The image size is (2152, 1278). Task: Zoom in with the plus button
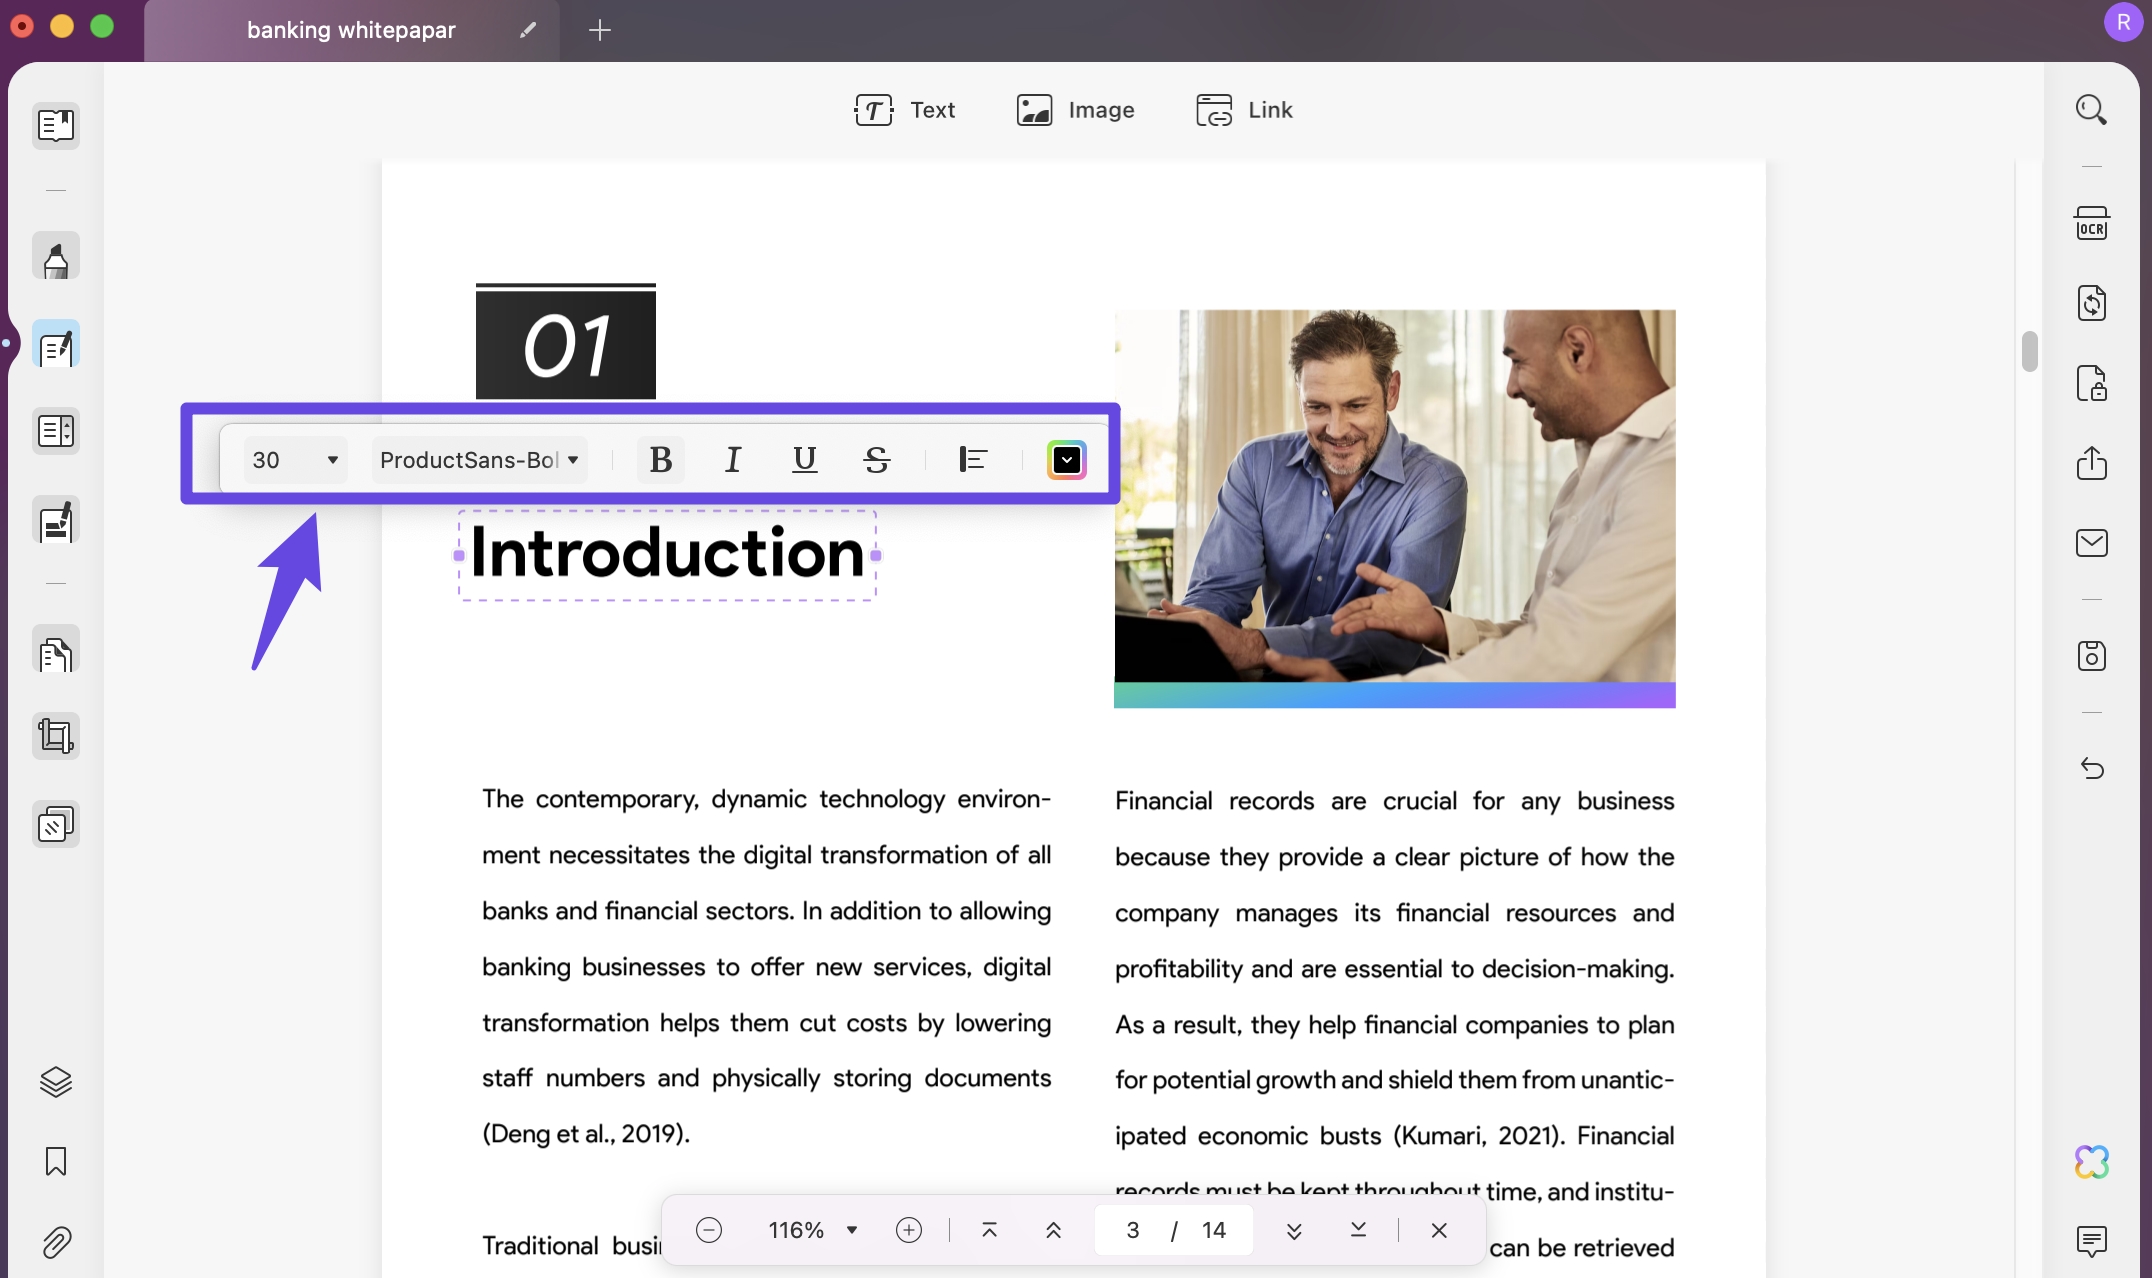(x=908, y=1230)
